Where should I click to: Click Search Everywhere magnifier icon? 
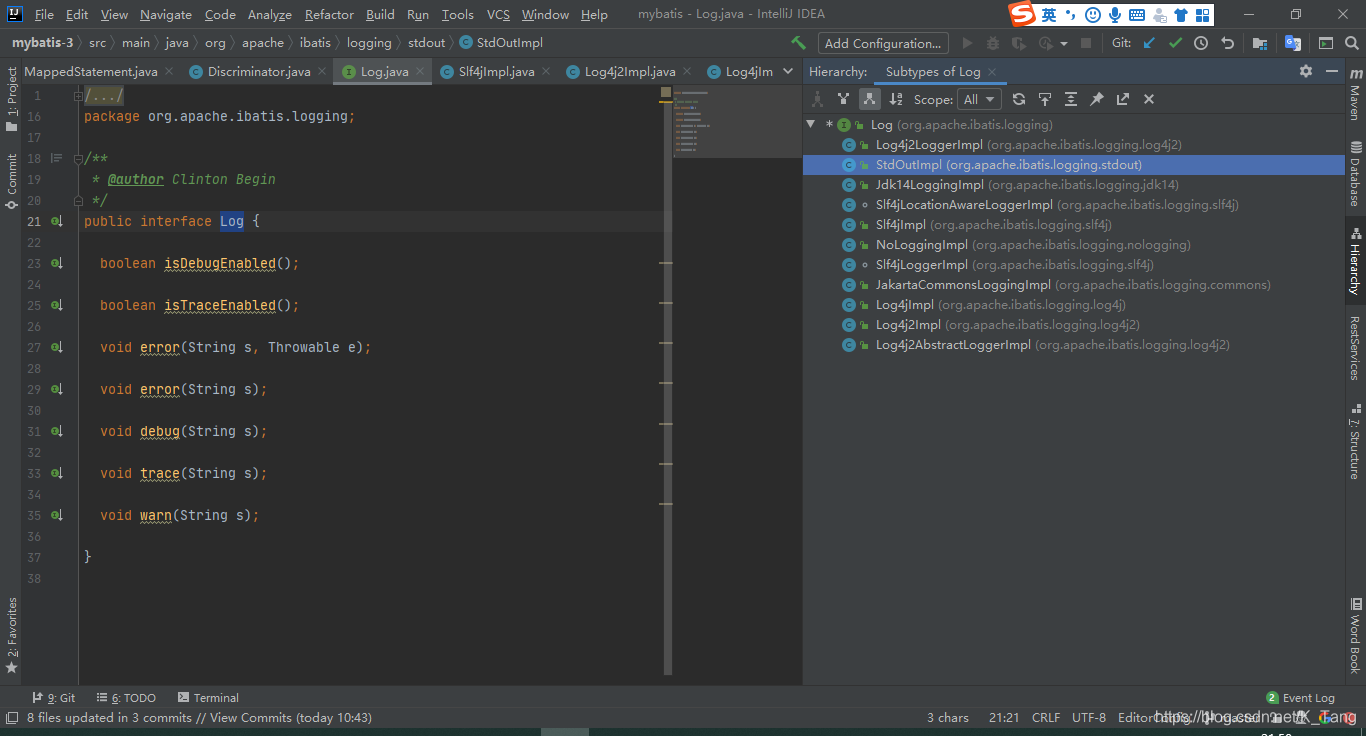[1350, 43]
